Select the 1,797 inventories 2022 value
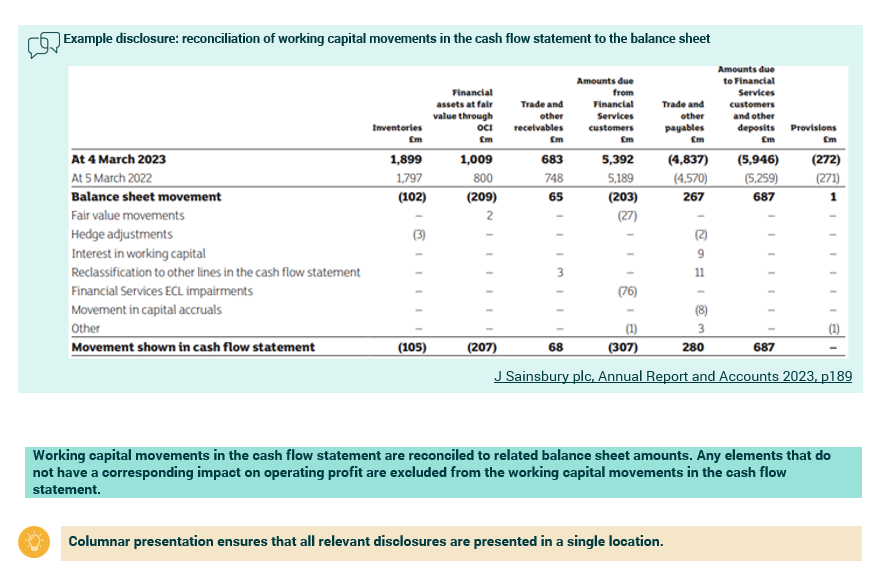Image resolution: width=892 pixels, height=582 pixels. click(x=409, y=178)
